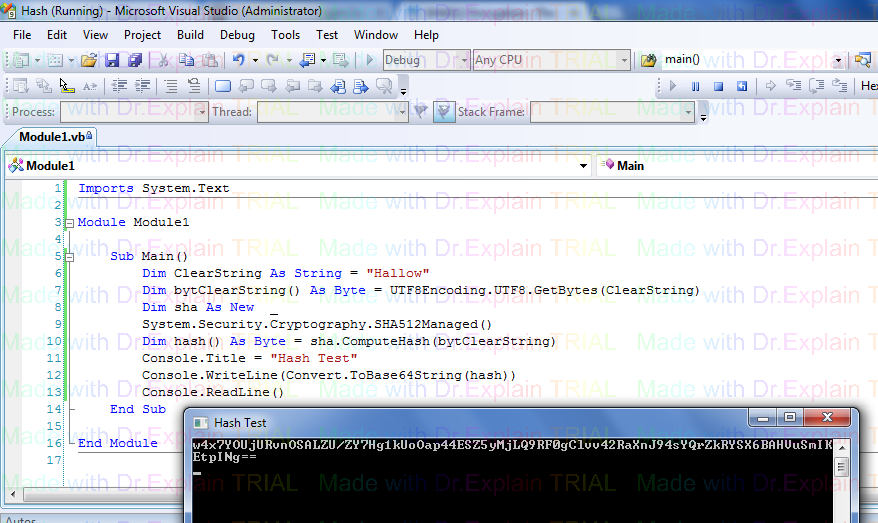Click the Show Next Statement arrow icon
This screenshot has width=878, height=523.
pos(770,86)
